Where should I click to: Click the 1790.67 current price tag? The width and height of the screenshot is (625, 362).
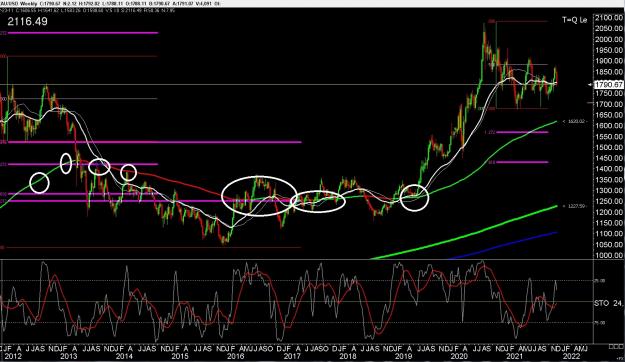click(x=609, y=85)
